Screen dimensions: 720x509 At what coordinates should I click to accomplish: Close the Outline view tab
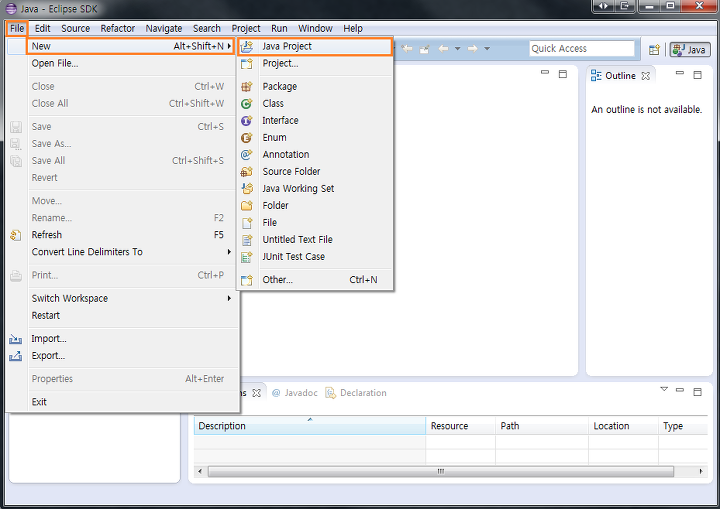click(646, 76)
